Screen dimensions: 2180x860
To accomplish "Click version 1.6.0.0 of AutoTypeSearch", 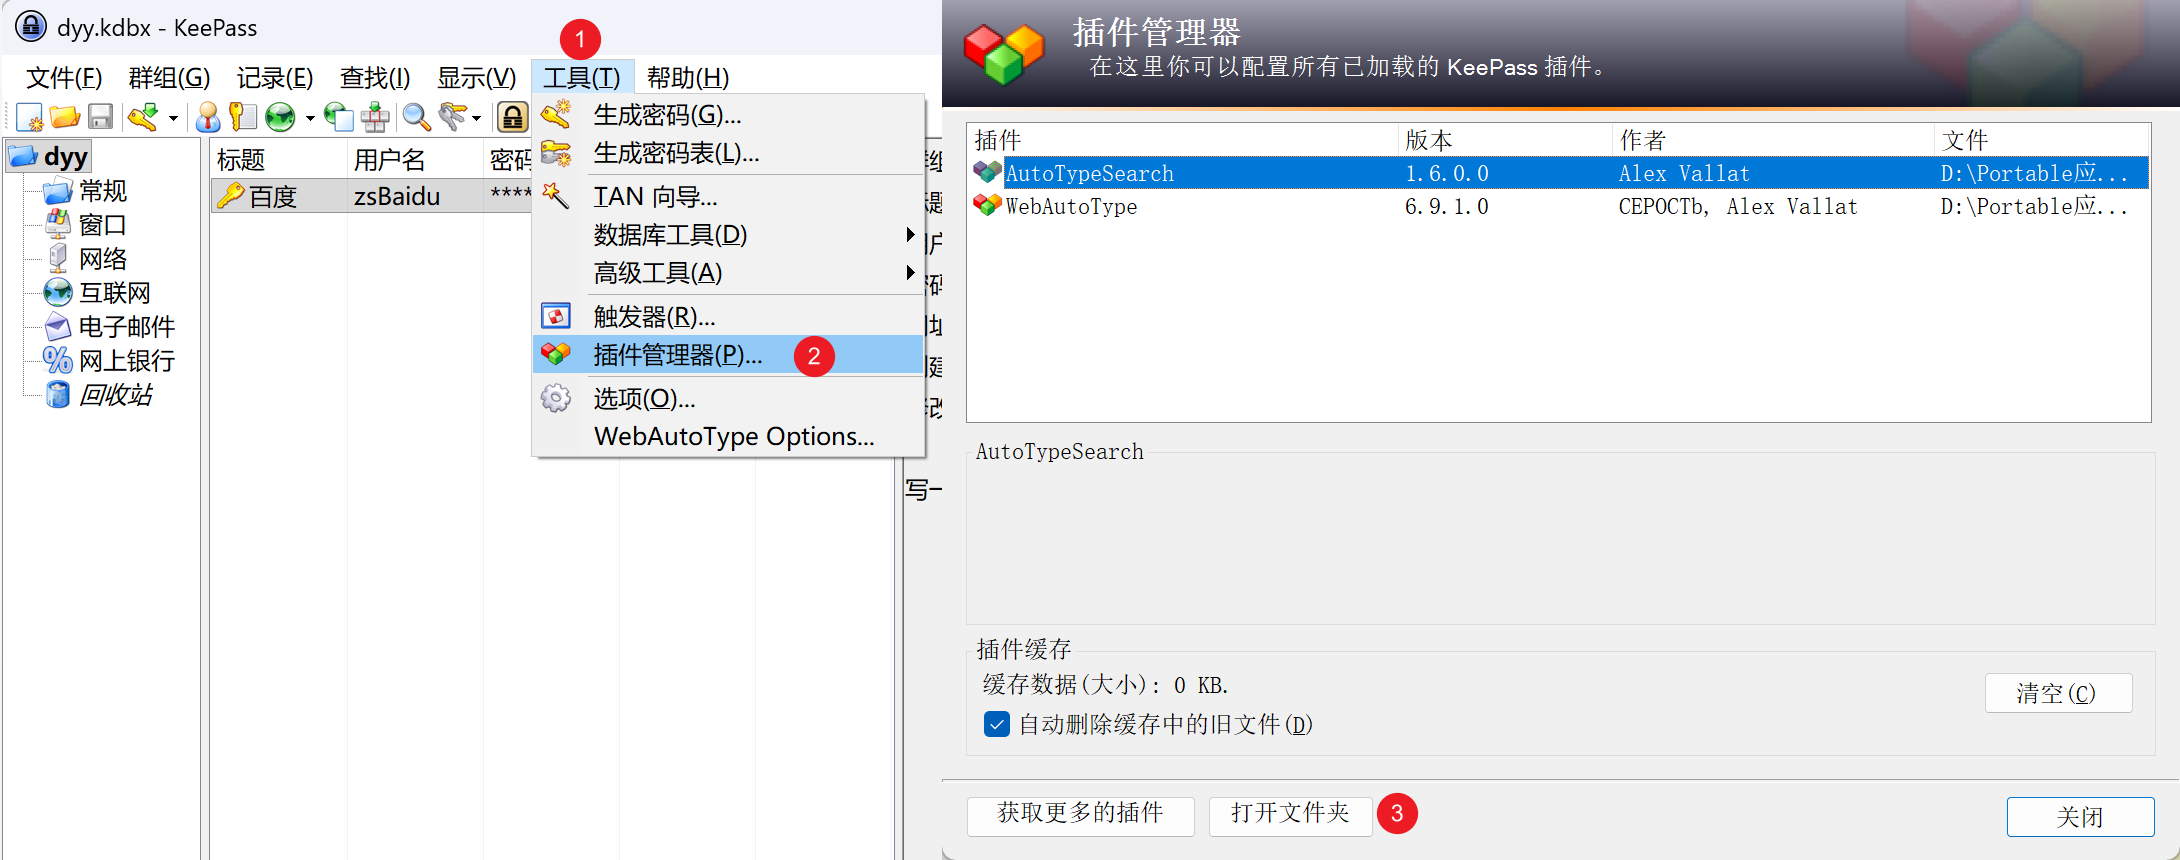I will (x=1447, y=173).
